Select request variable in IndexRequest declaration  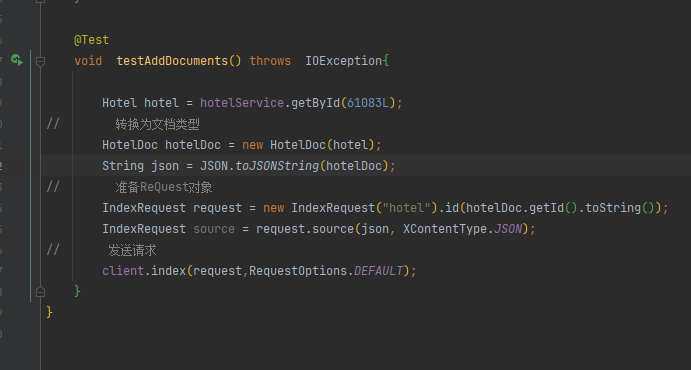point(217,208)
